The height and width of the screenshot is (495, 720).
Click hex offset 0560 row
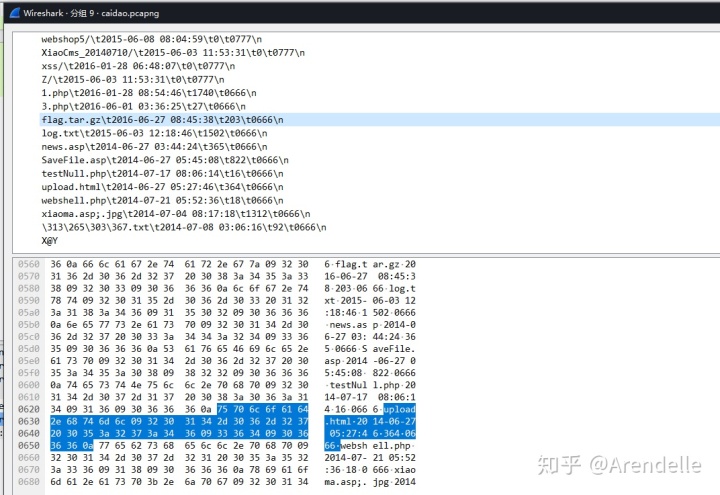(x=217, y=264)
